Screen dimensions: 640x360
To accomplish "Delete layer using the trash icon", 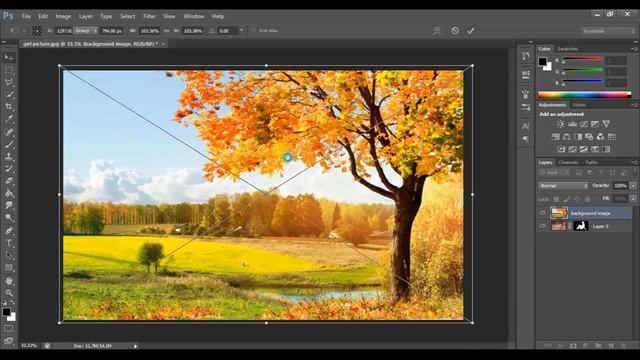I will (x=623, y=346).
